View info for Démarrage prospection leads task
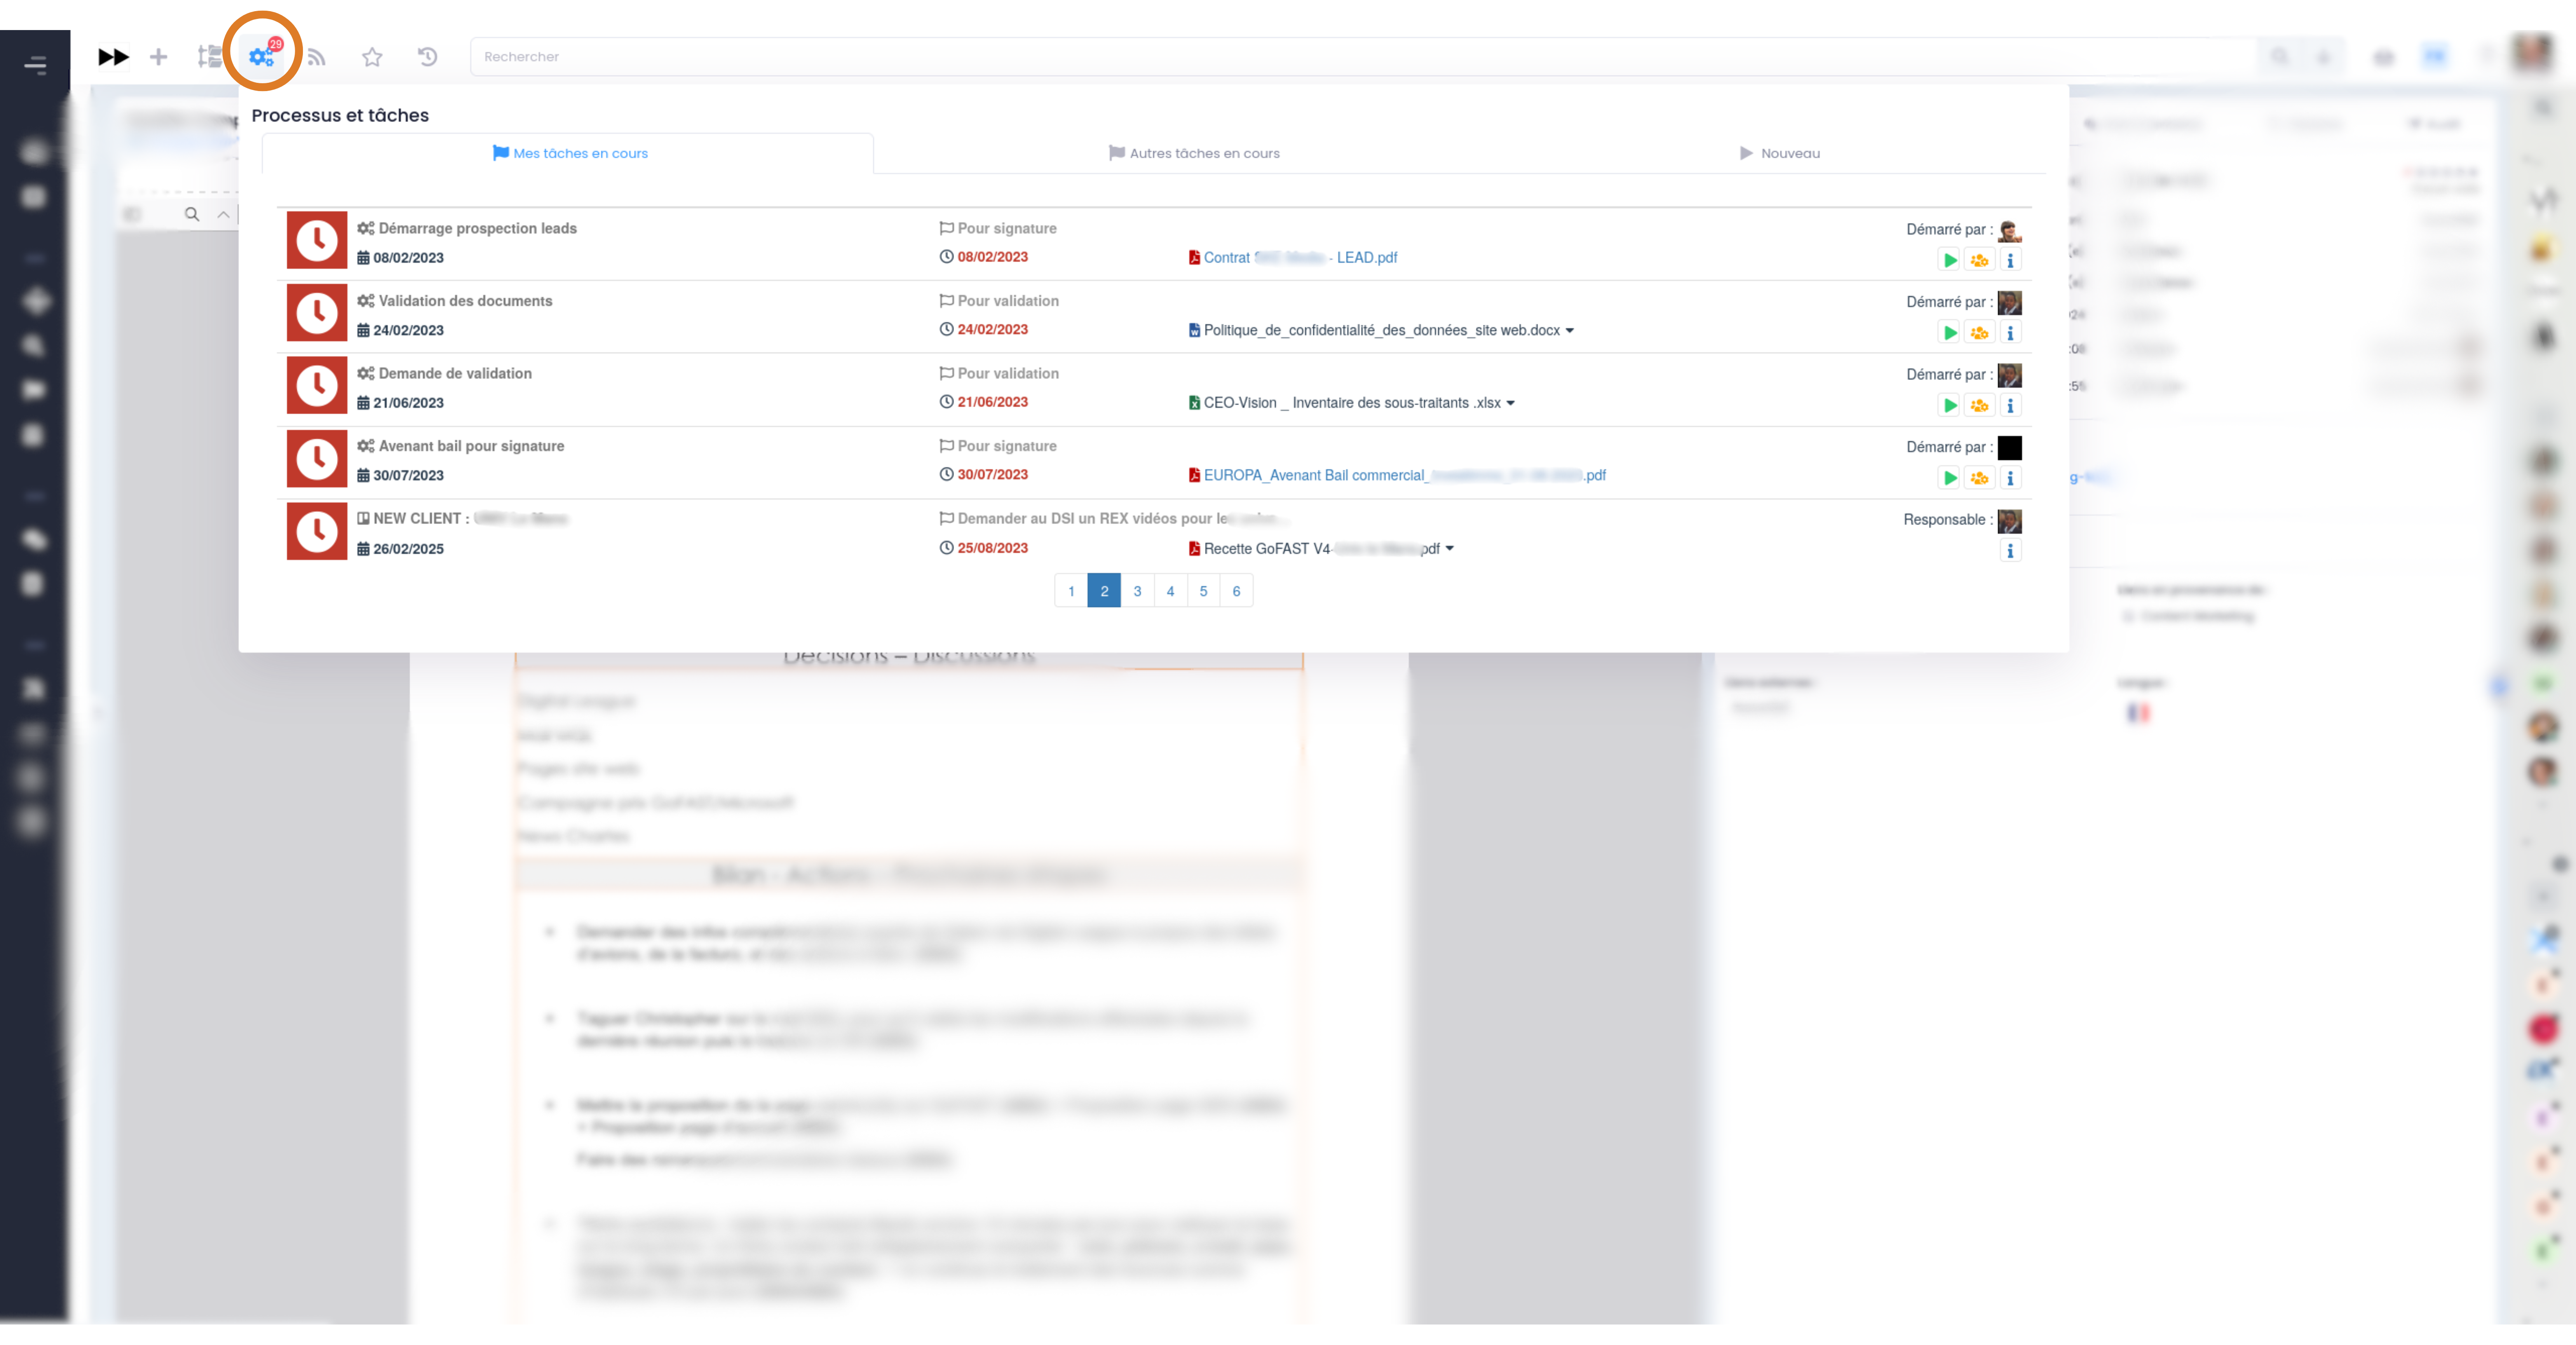 click(2011, 260)
